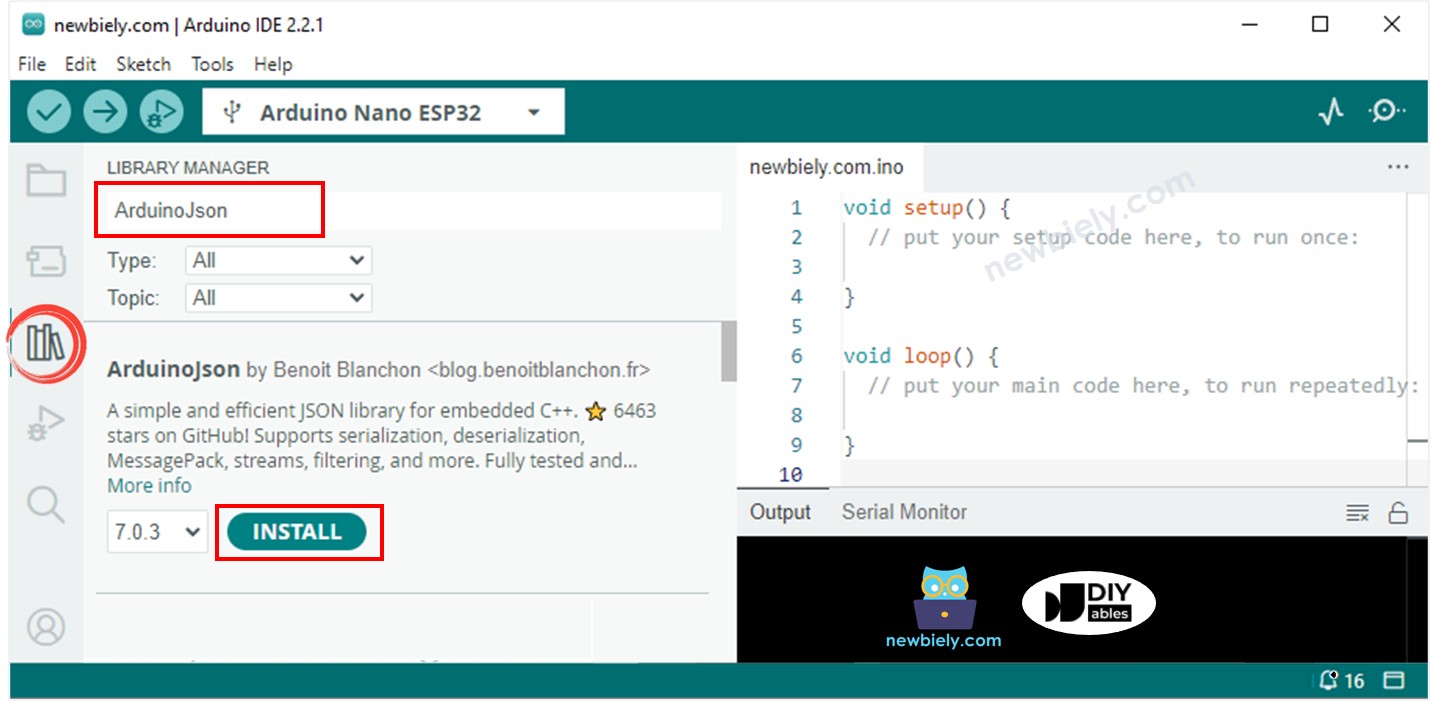Open the Serial Monitor icon
Screen dimensions: 1430x701
click(1386, 111)
